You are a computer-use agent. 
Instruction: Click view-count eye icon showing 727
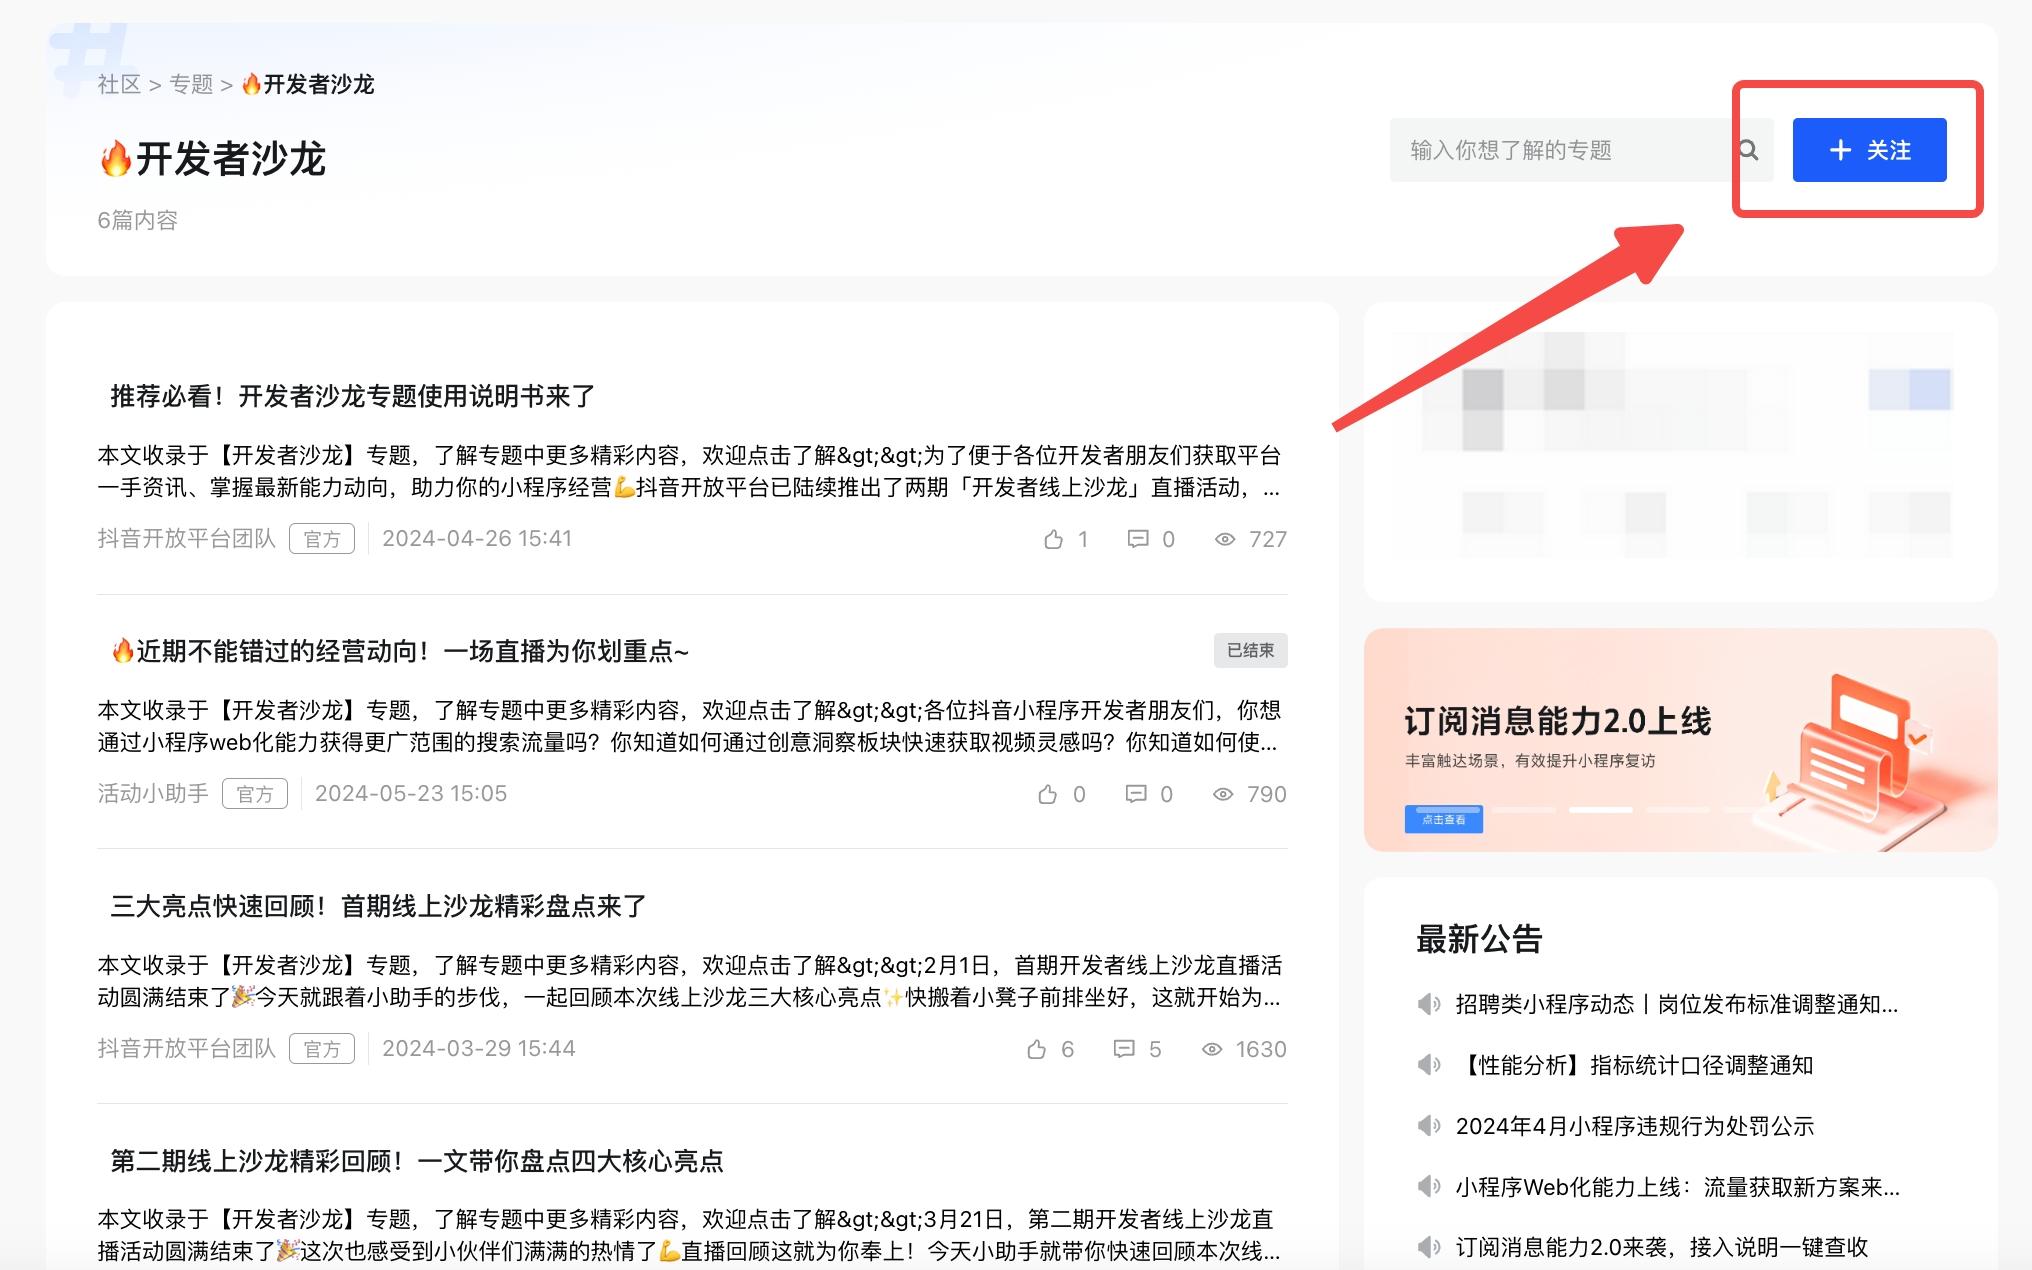[x=1224, y=540]
